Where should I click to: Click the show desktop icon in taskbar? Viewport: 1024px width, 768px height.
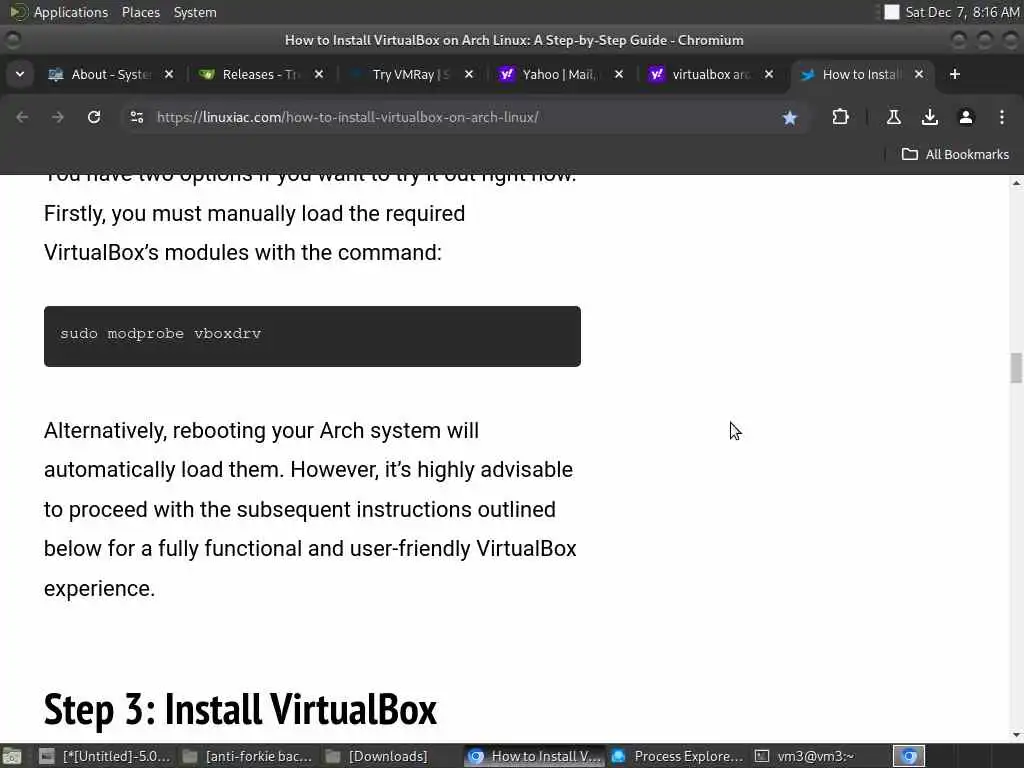[11, 756]
